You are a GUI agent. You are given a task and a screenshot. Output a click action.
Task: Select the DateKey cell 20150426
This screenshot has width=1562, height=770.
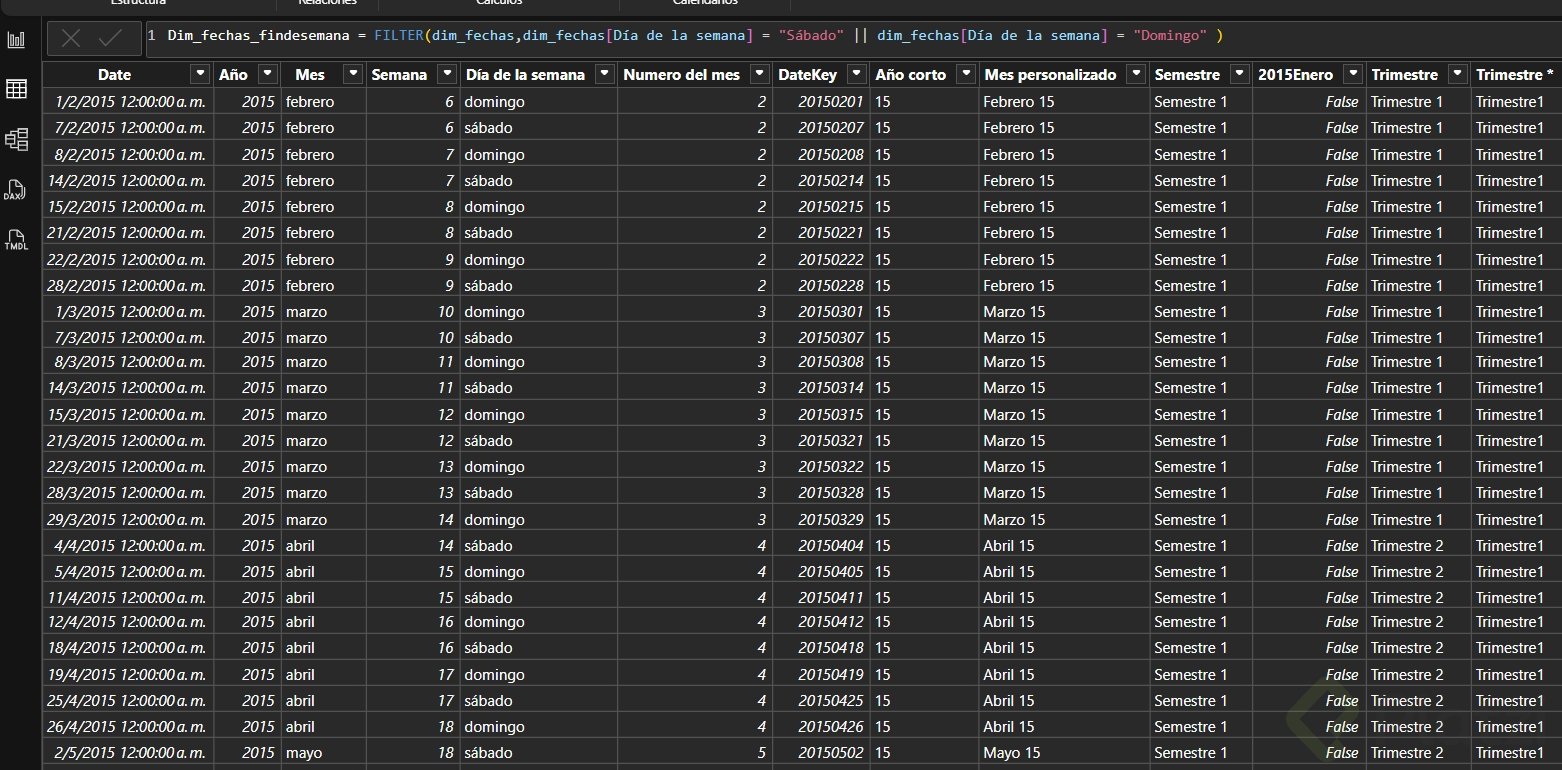coord(821,726)
